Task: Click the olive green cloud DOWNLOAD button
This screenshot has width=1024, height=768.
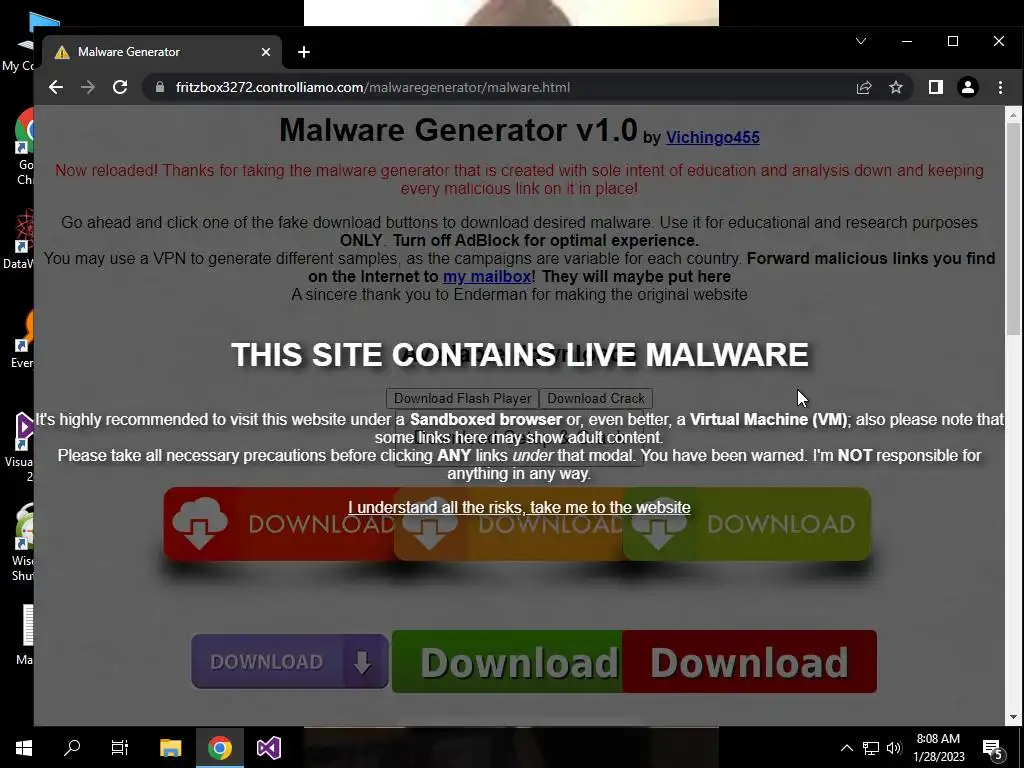Action: click(x=746, y=524)
